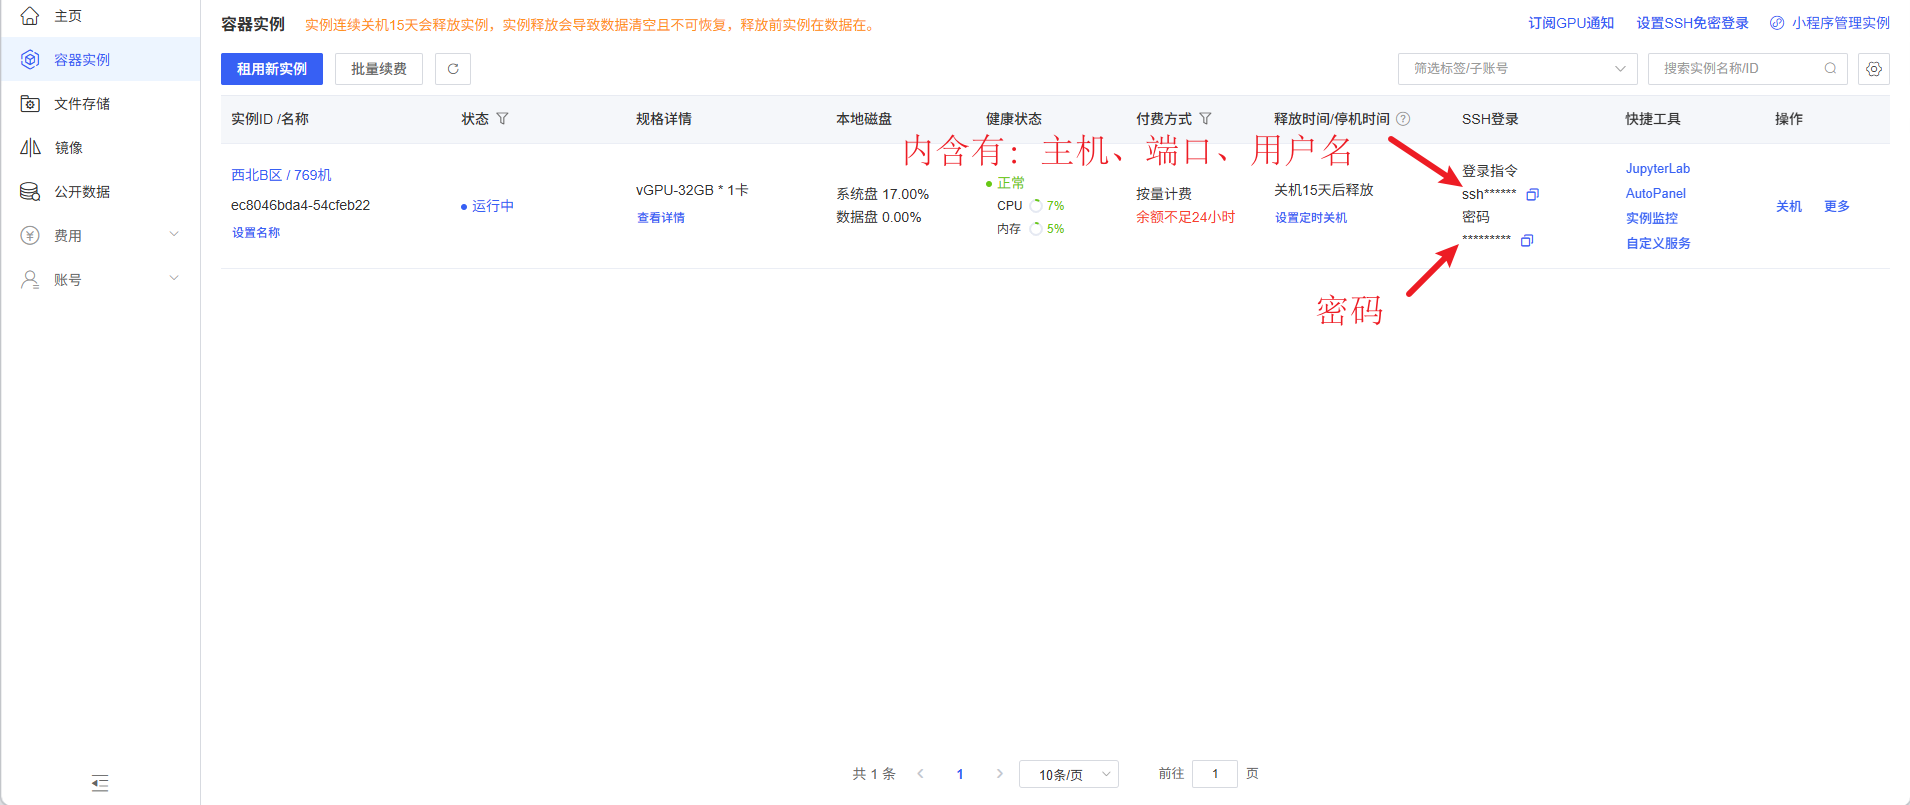Click the 公开数据 database icon
This screenshot has height=805, width=1910.
click(30, 192)
